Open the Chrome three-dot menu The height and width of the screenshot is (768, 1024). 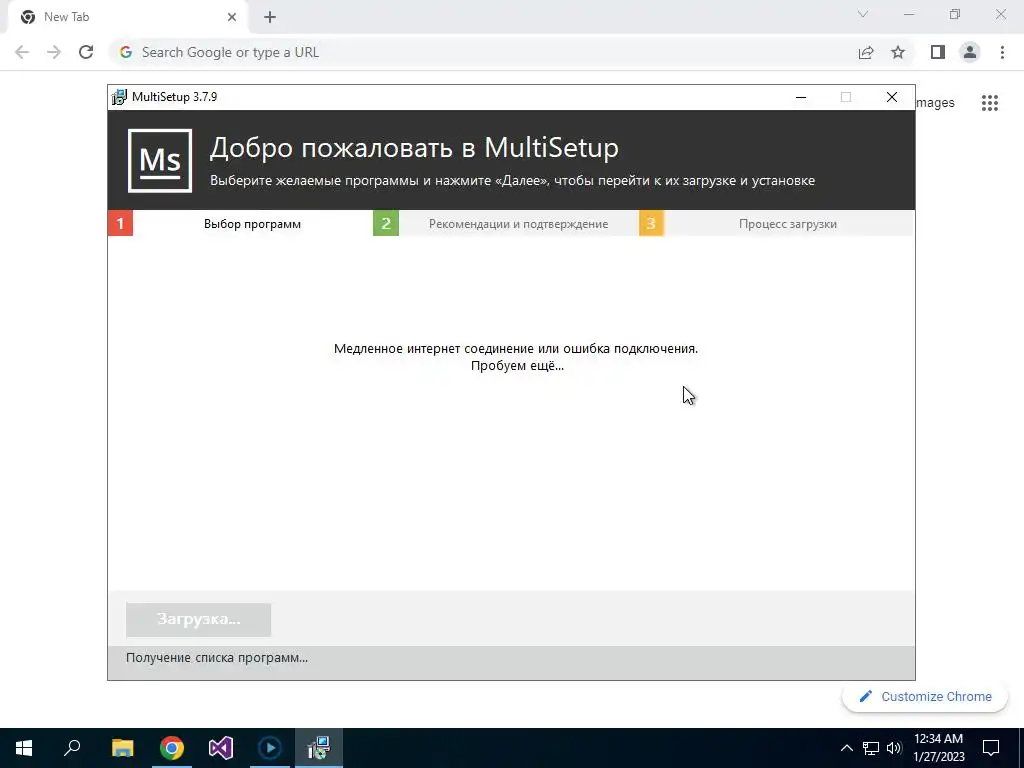point(1002,52)
